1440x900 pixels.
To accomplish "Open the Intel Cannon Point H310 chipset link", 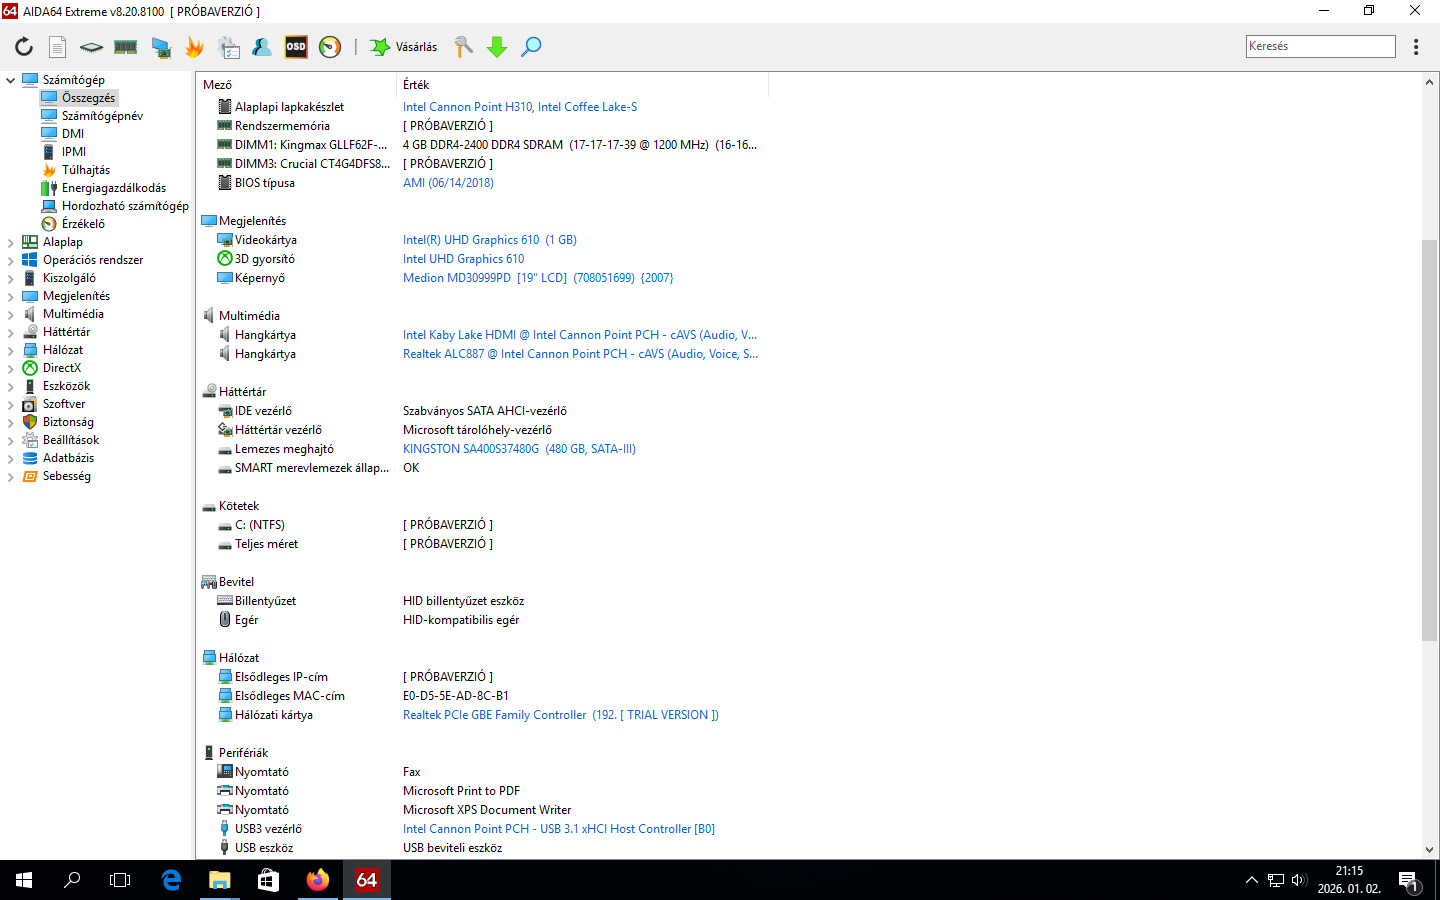I will click(520, 107).
